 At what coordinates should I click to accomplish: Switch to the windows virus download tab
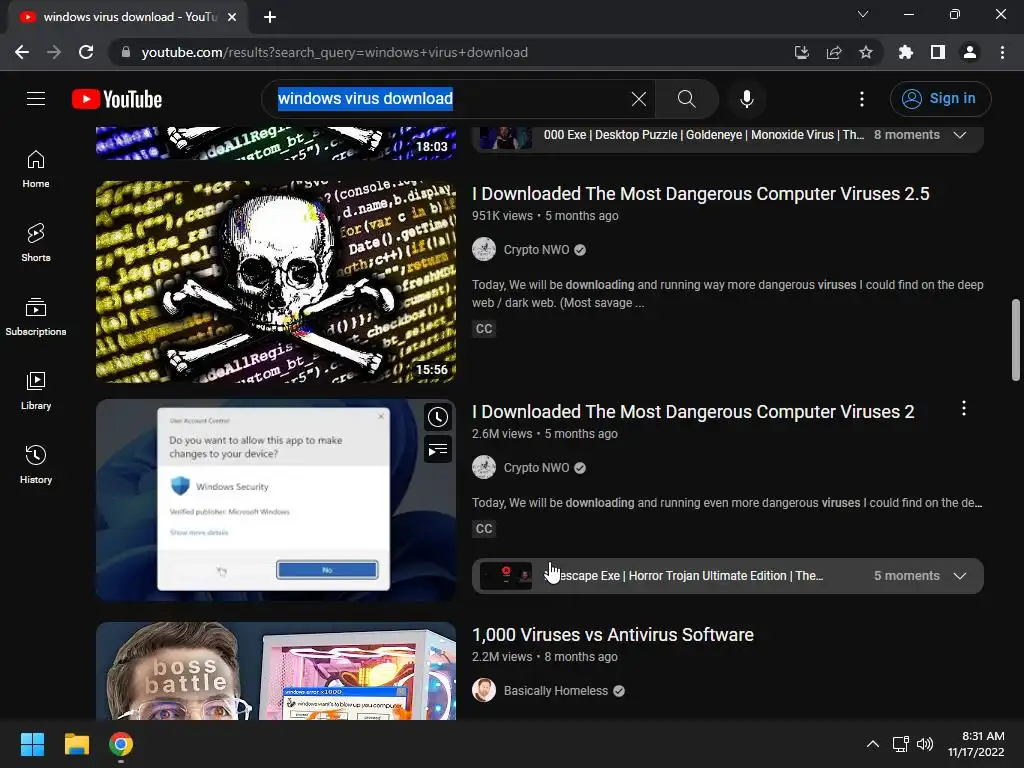[128, 17]
